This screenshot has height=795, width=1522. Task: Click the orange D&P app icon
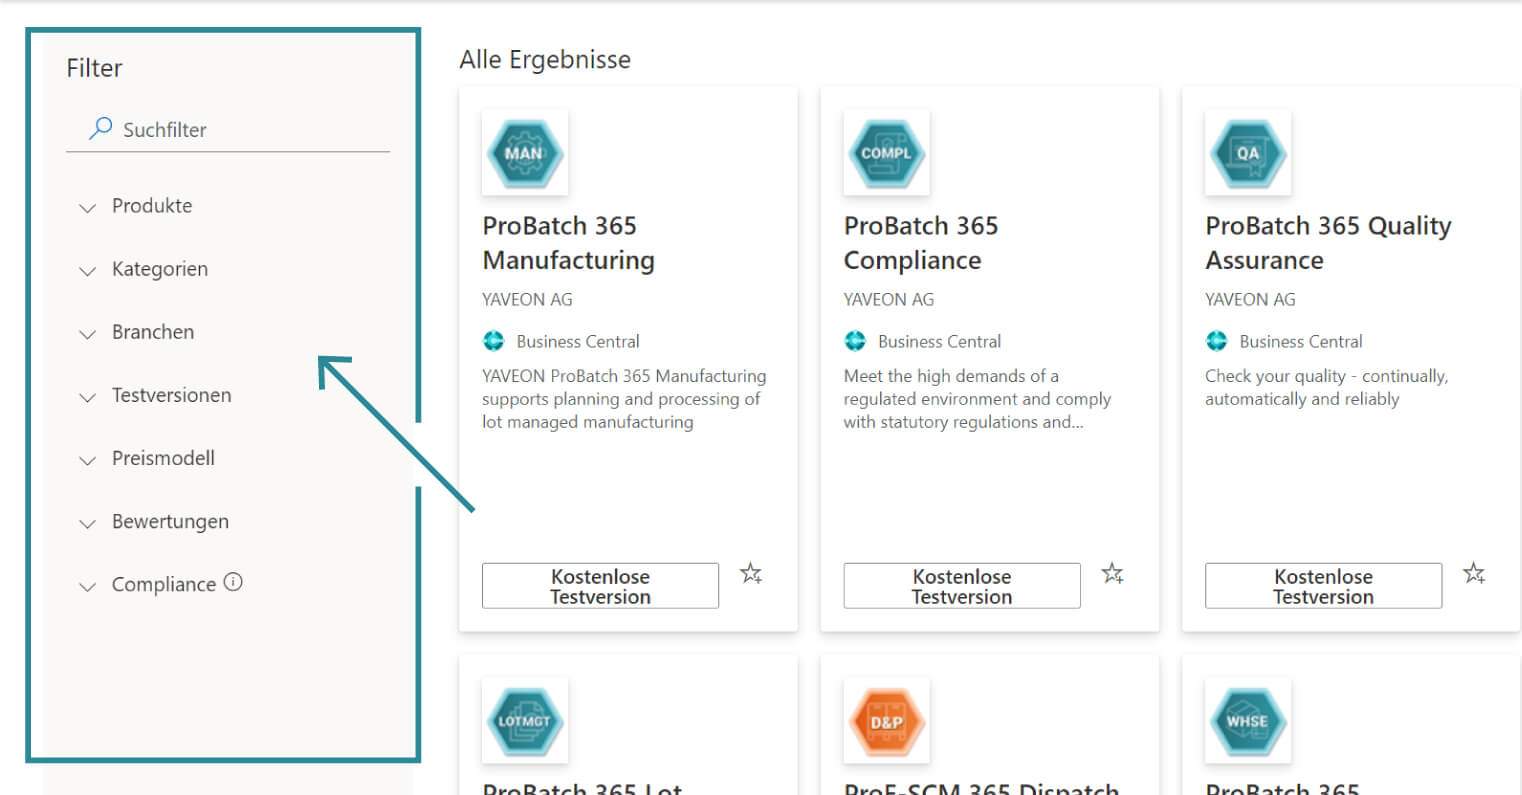(886, 721)
